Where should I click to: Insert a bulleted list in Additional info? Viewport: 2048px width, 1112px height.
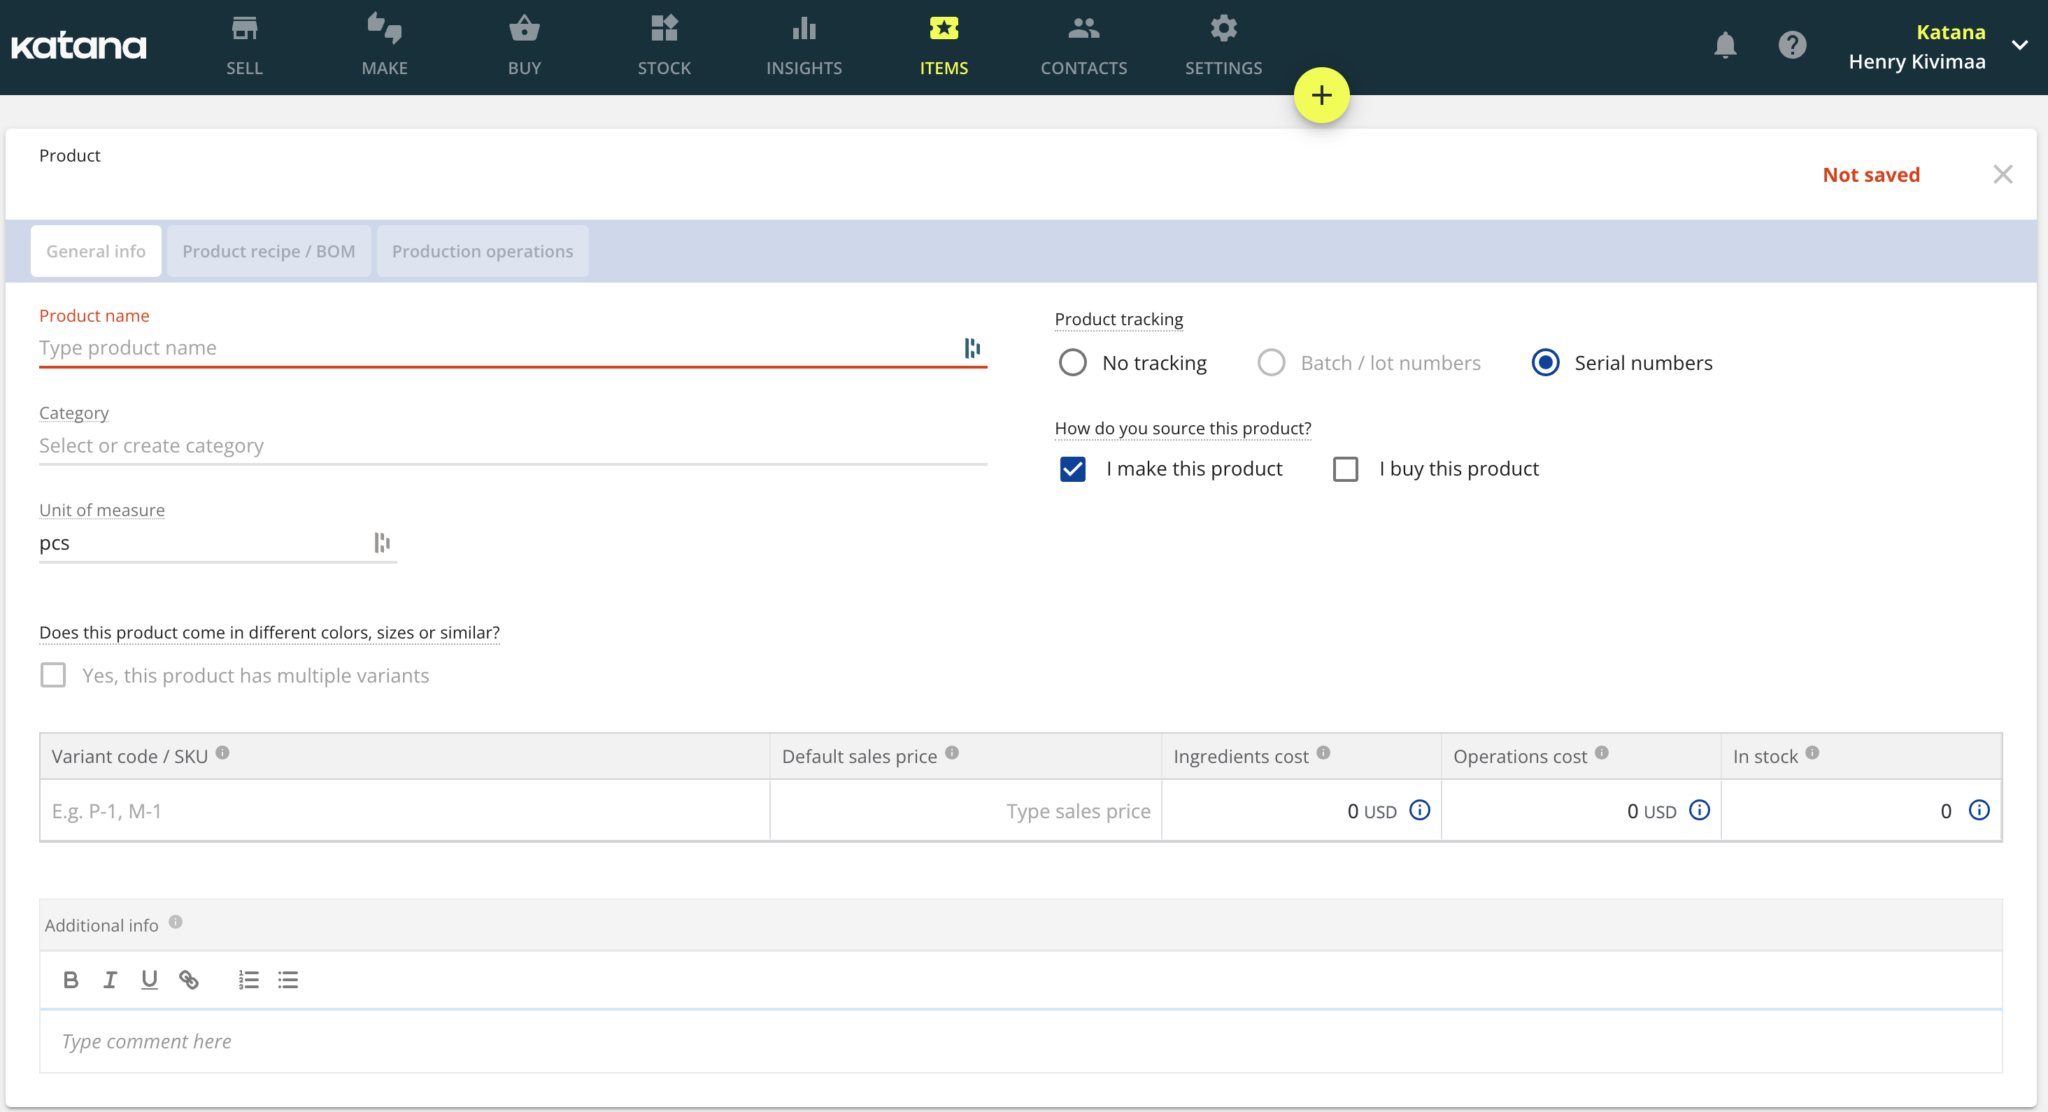pyautogui.click(x=288, y=979)
